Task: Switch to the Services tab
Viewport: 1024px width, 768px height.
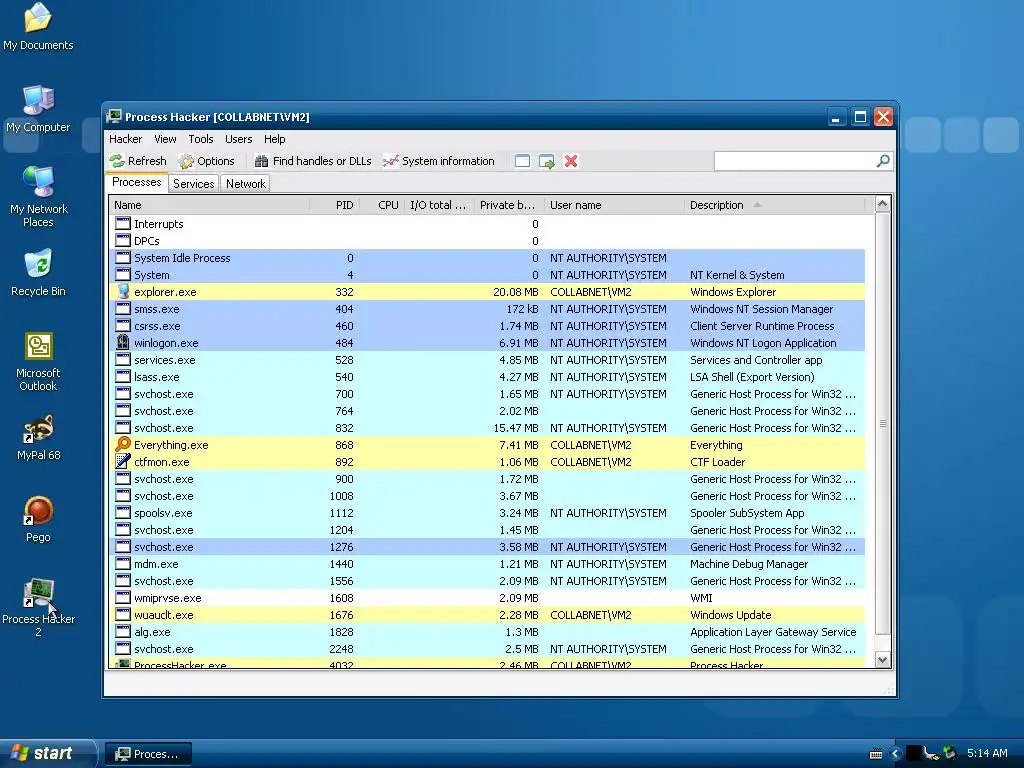Action: pyautogui.click(x=193, y=184)
